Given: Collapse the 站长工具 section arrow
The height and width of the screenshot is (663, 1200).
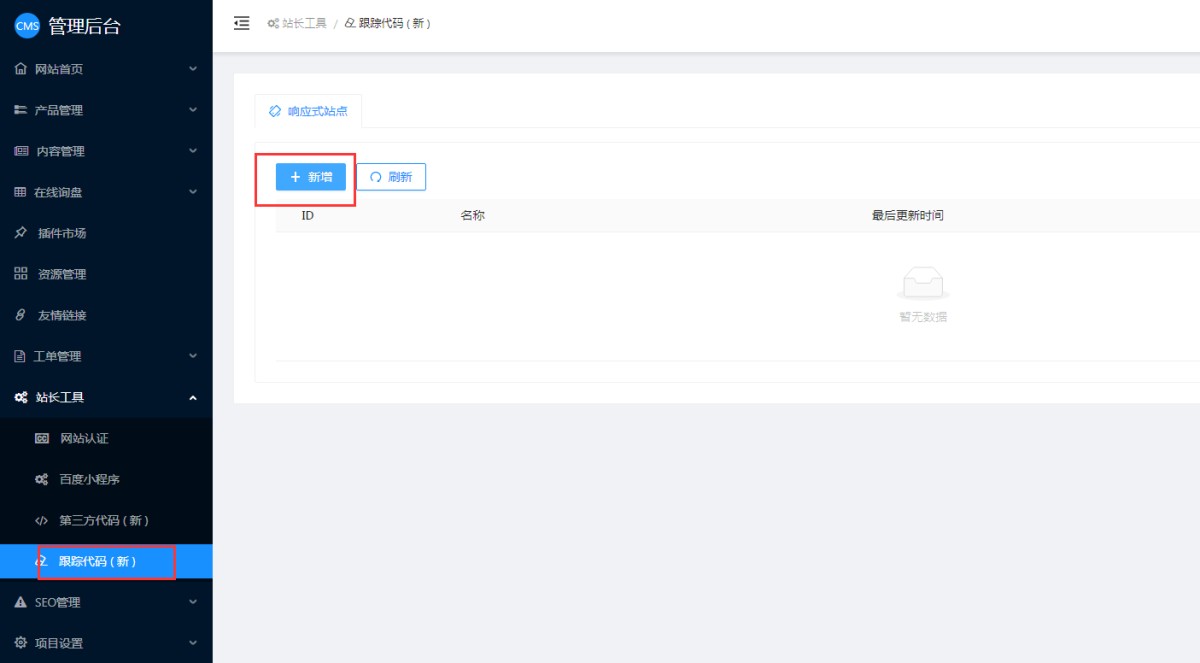Looking at the screenshot, I should pos(193,397).
